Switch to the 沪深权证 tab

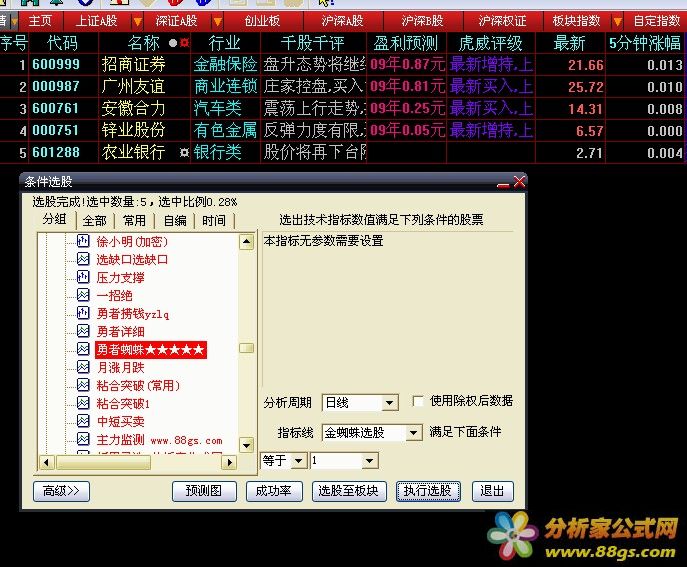(503, 21)
